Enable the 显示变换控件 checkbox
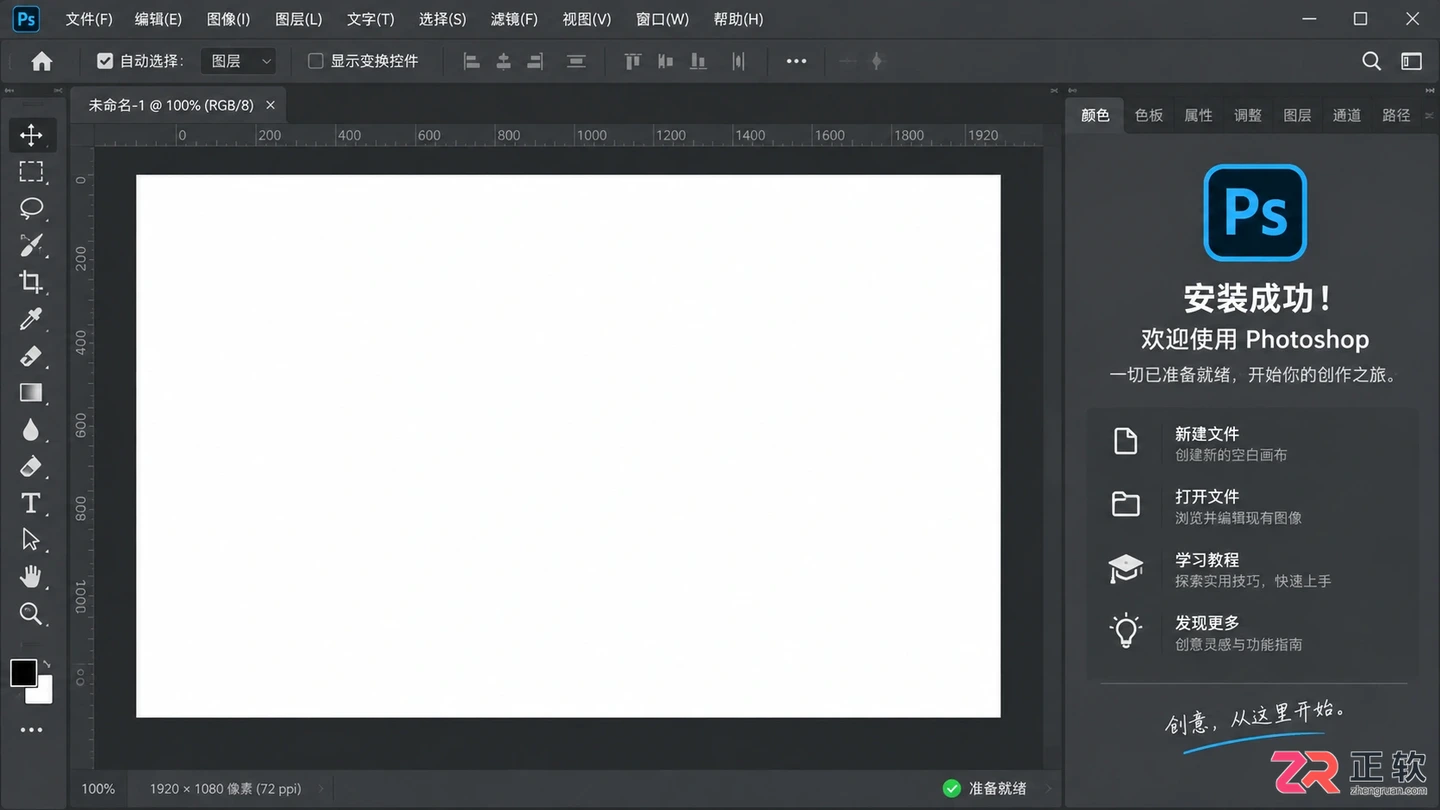 click(x=315, y=61)
